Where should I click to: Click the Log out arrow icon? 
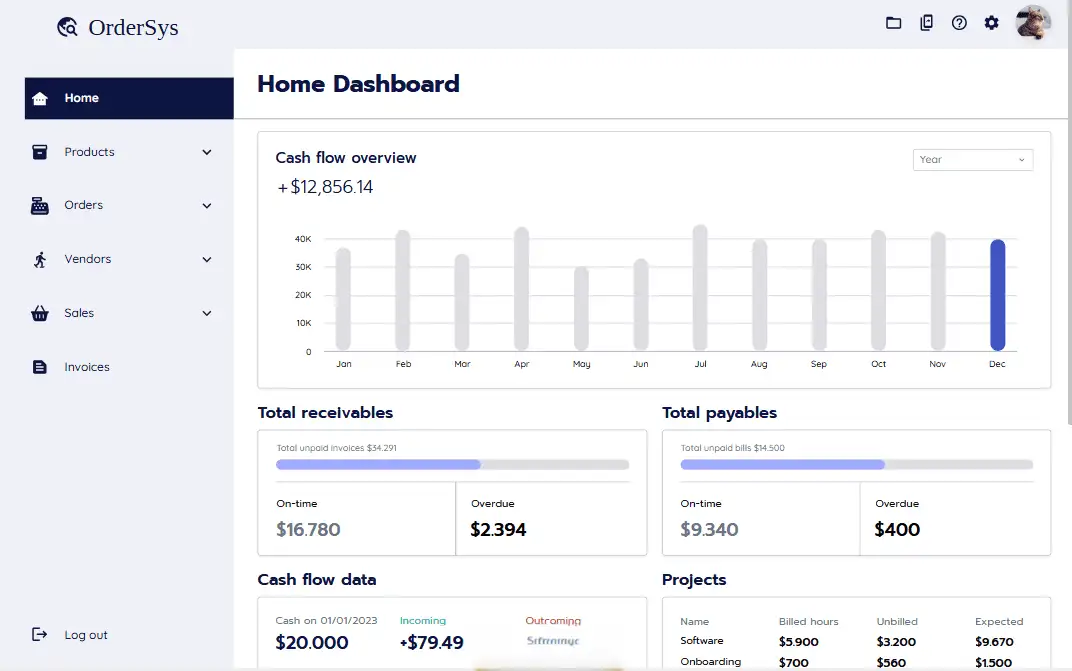click(x=40, y=635)
